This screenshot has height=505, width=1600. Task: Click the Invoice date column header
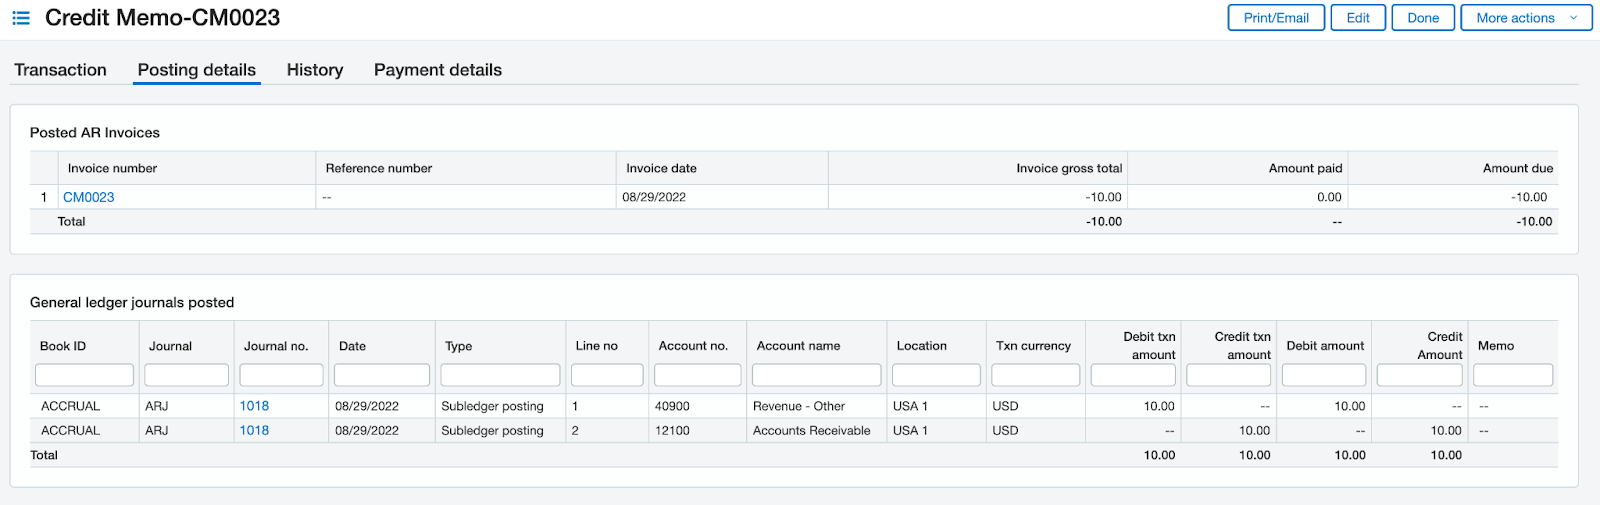pyautogui.click(x=661, y=168)
